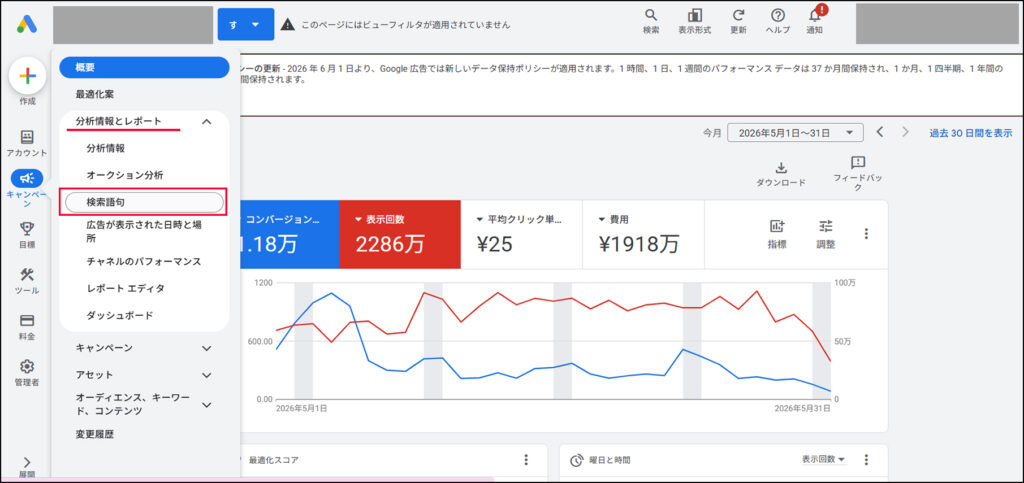Open the 曜日と時間 card three-dot menu
The width and height of the screenshot is (1024, 483).
[x=867, y=460]
